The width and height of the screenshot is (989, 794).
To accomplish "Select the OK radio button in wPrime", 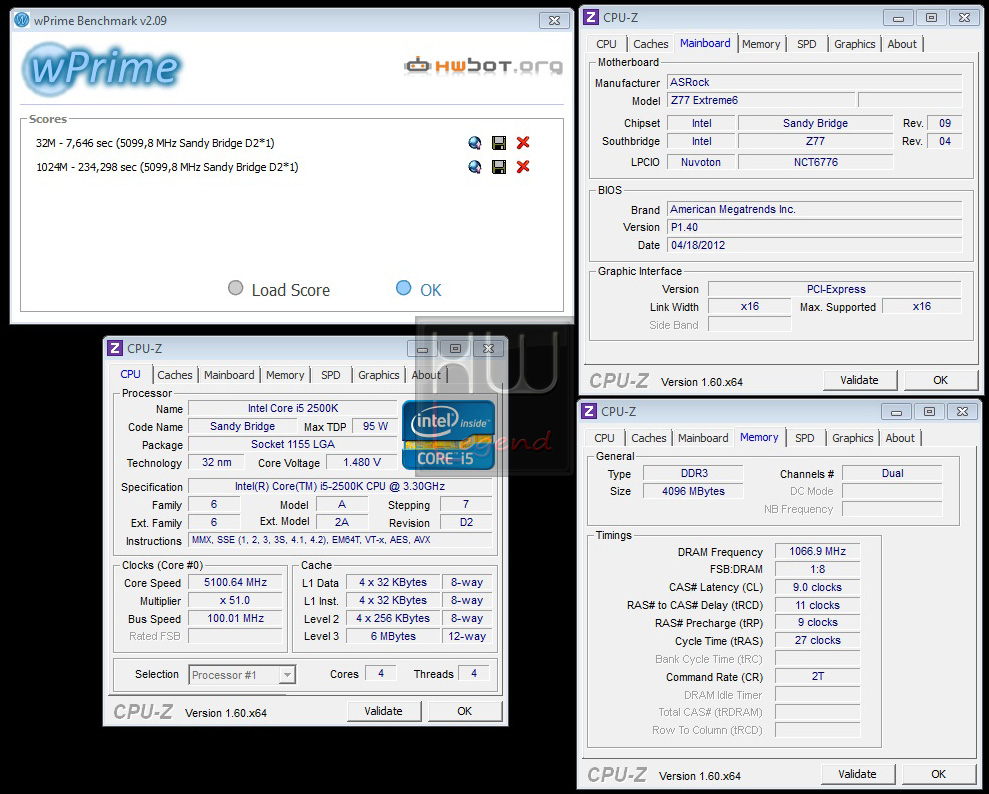I will [404, 288].
